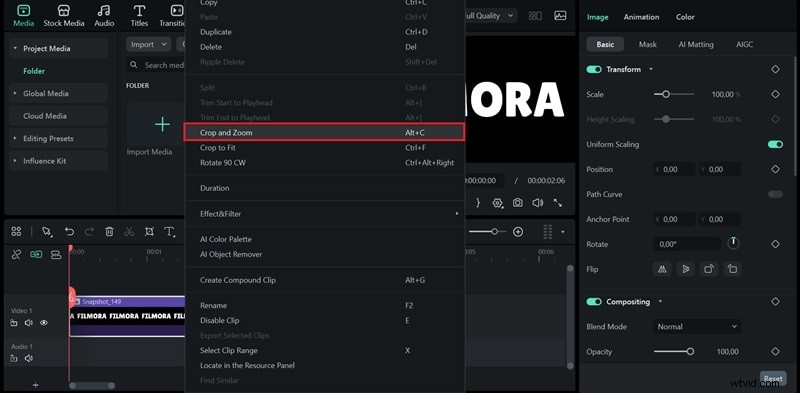The height and width of the screenshot is (393, 800).
Task: Choose Create Compound Clip
Action: (x=324, y=280)
